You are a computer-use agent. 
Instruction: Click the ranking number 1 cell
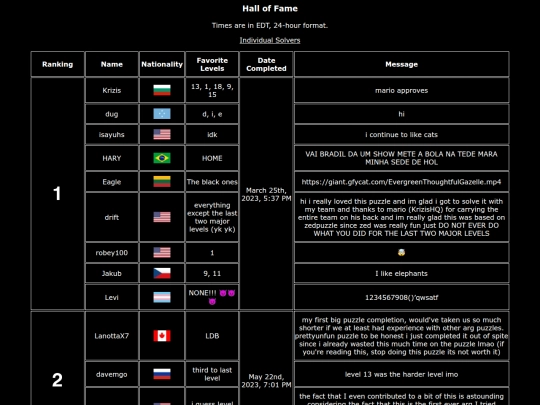pos(58,193)
